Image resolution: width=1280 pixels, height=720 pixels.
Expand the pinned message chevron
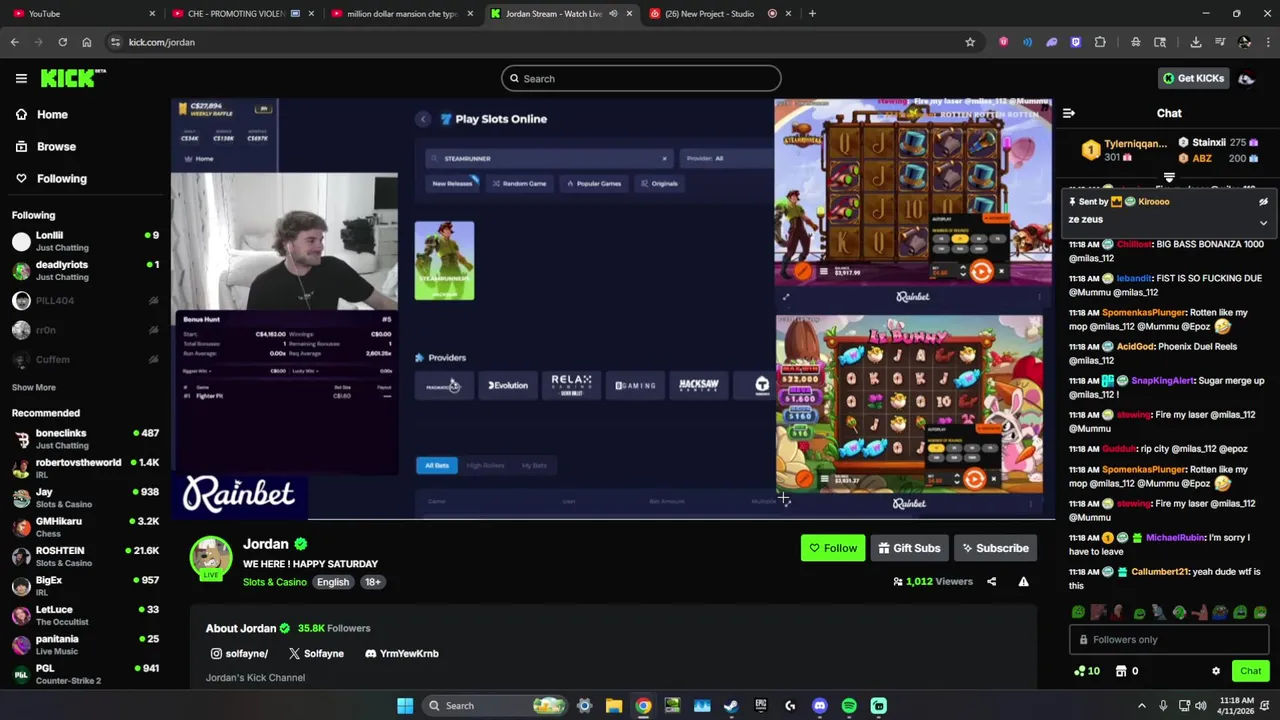click(x=1263, y=223)
